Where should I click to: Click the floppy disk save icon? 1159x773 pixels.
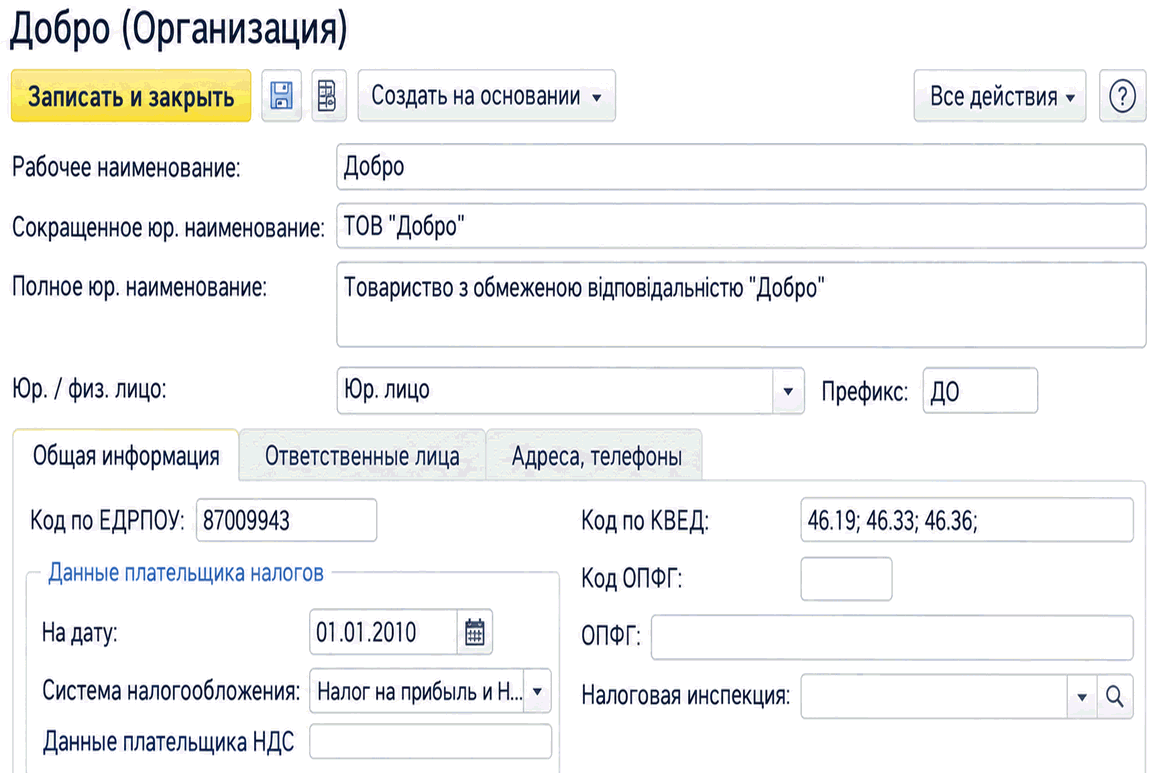281,96
